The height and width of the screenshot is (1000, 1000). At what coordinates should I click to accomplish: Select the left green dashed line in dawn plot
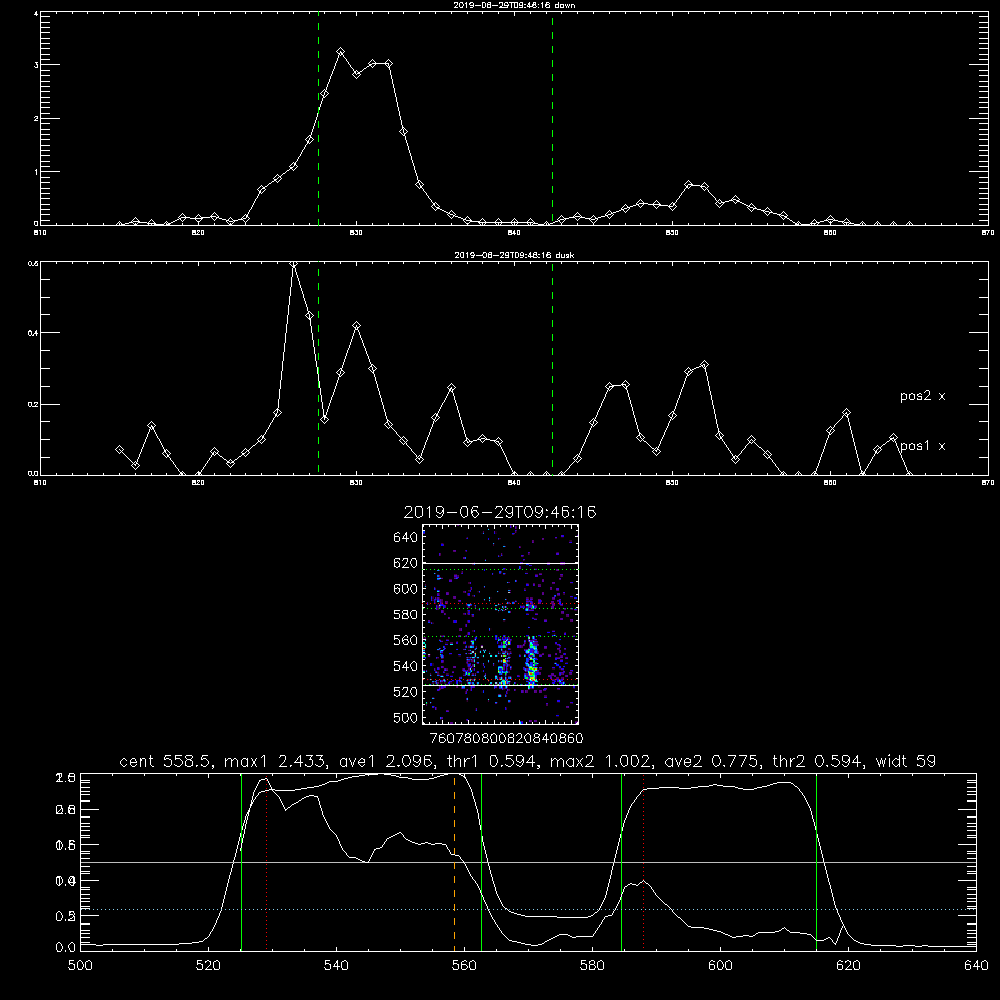point(318,119)
